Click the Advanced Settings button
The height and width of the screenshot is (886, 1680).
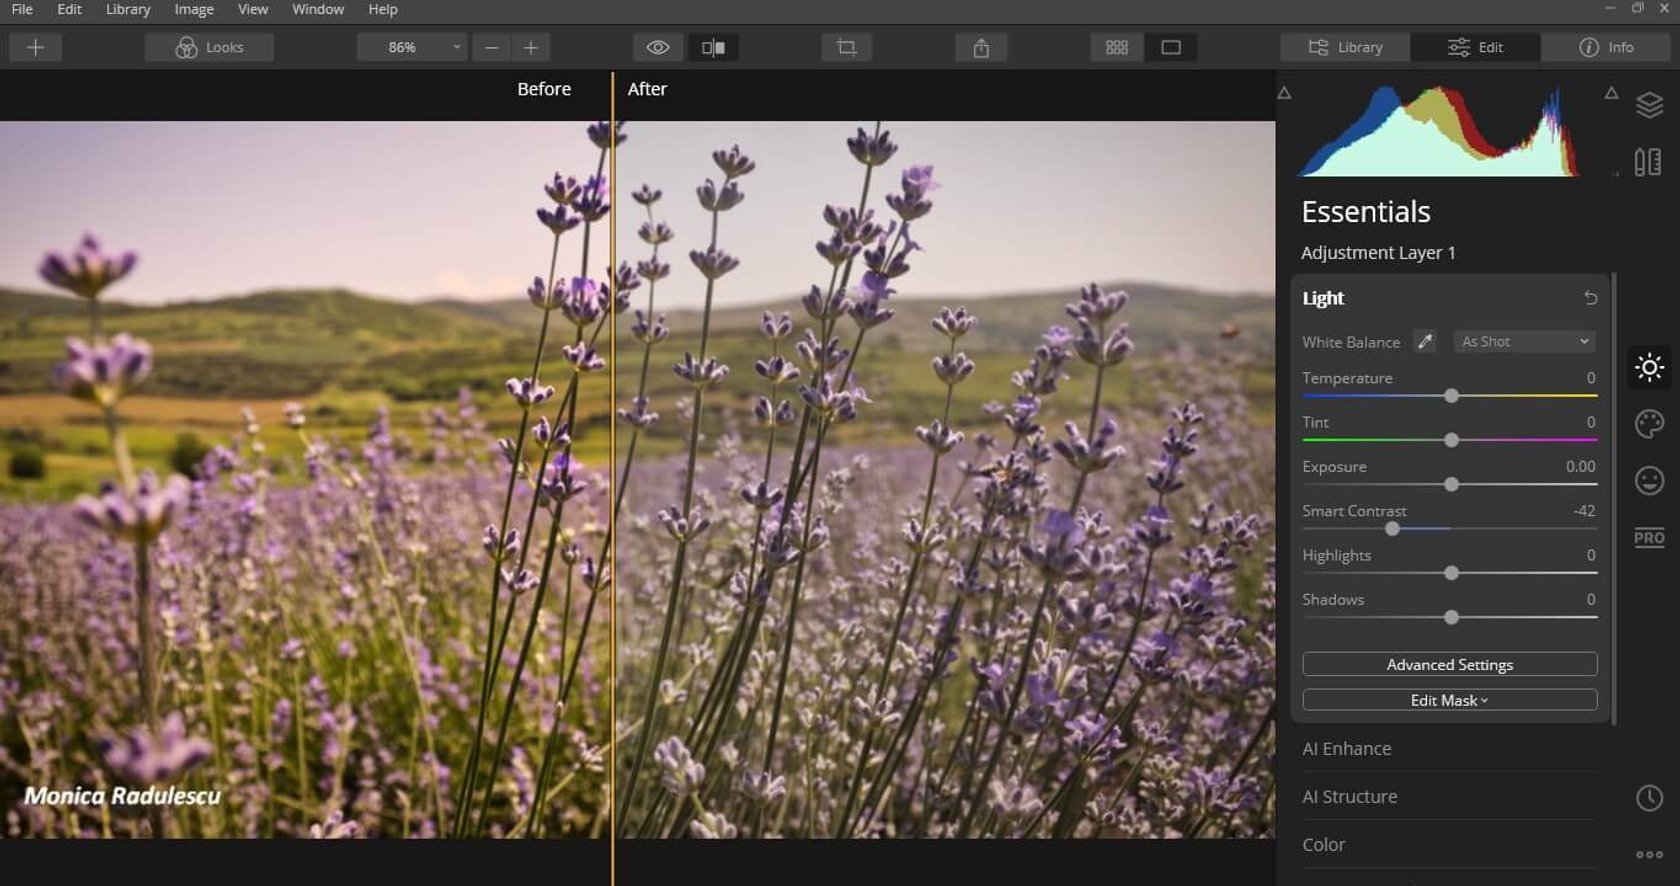(1450, 665)
